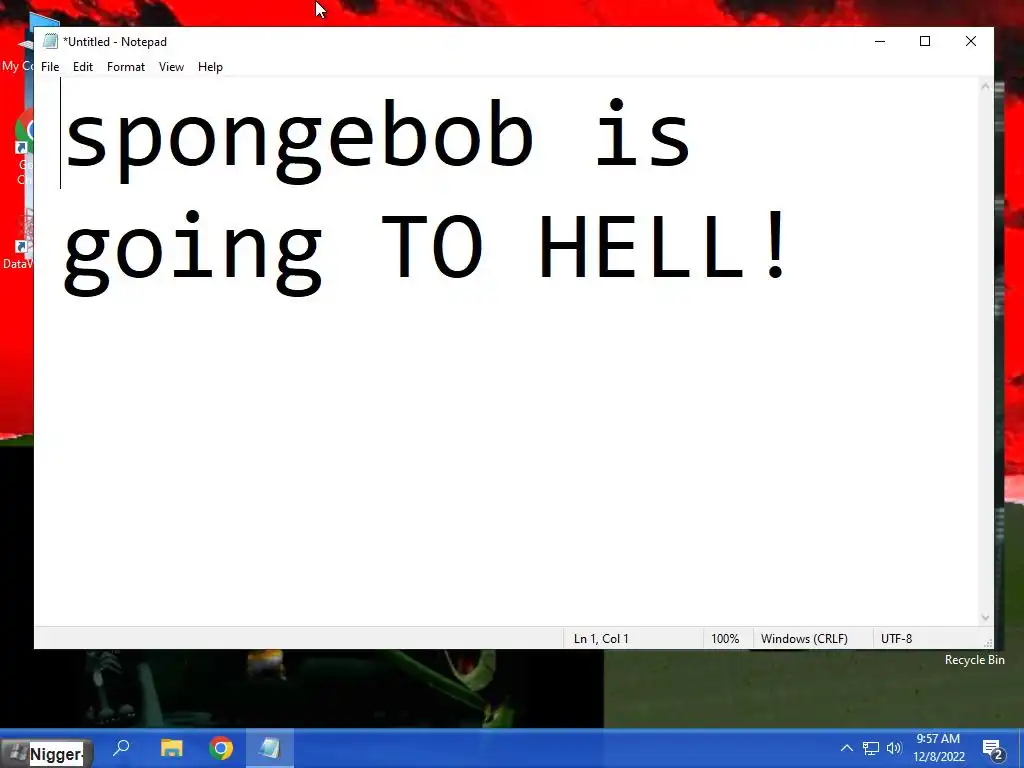Click the Windows (CRLF) status entry
The width and height of the screenshot is (1024, 768).
(804, 639)
